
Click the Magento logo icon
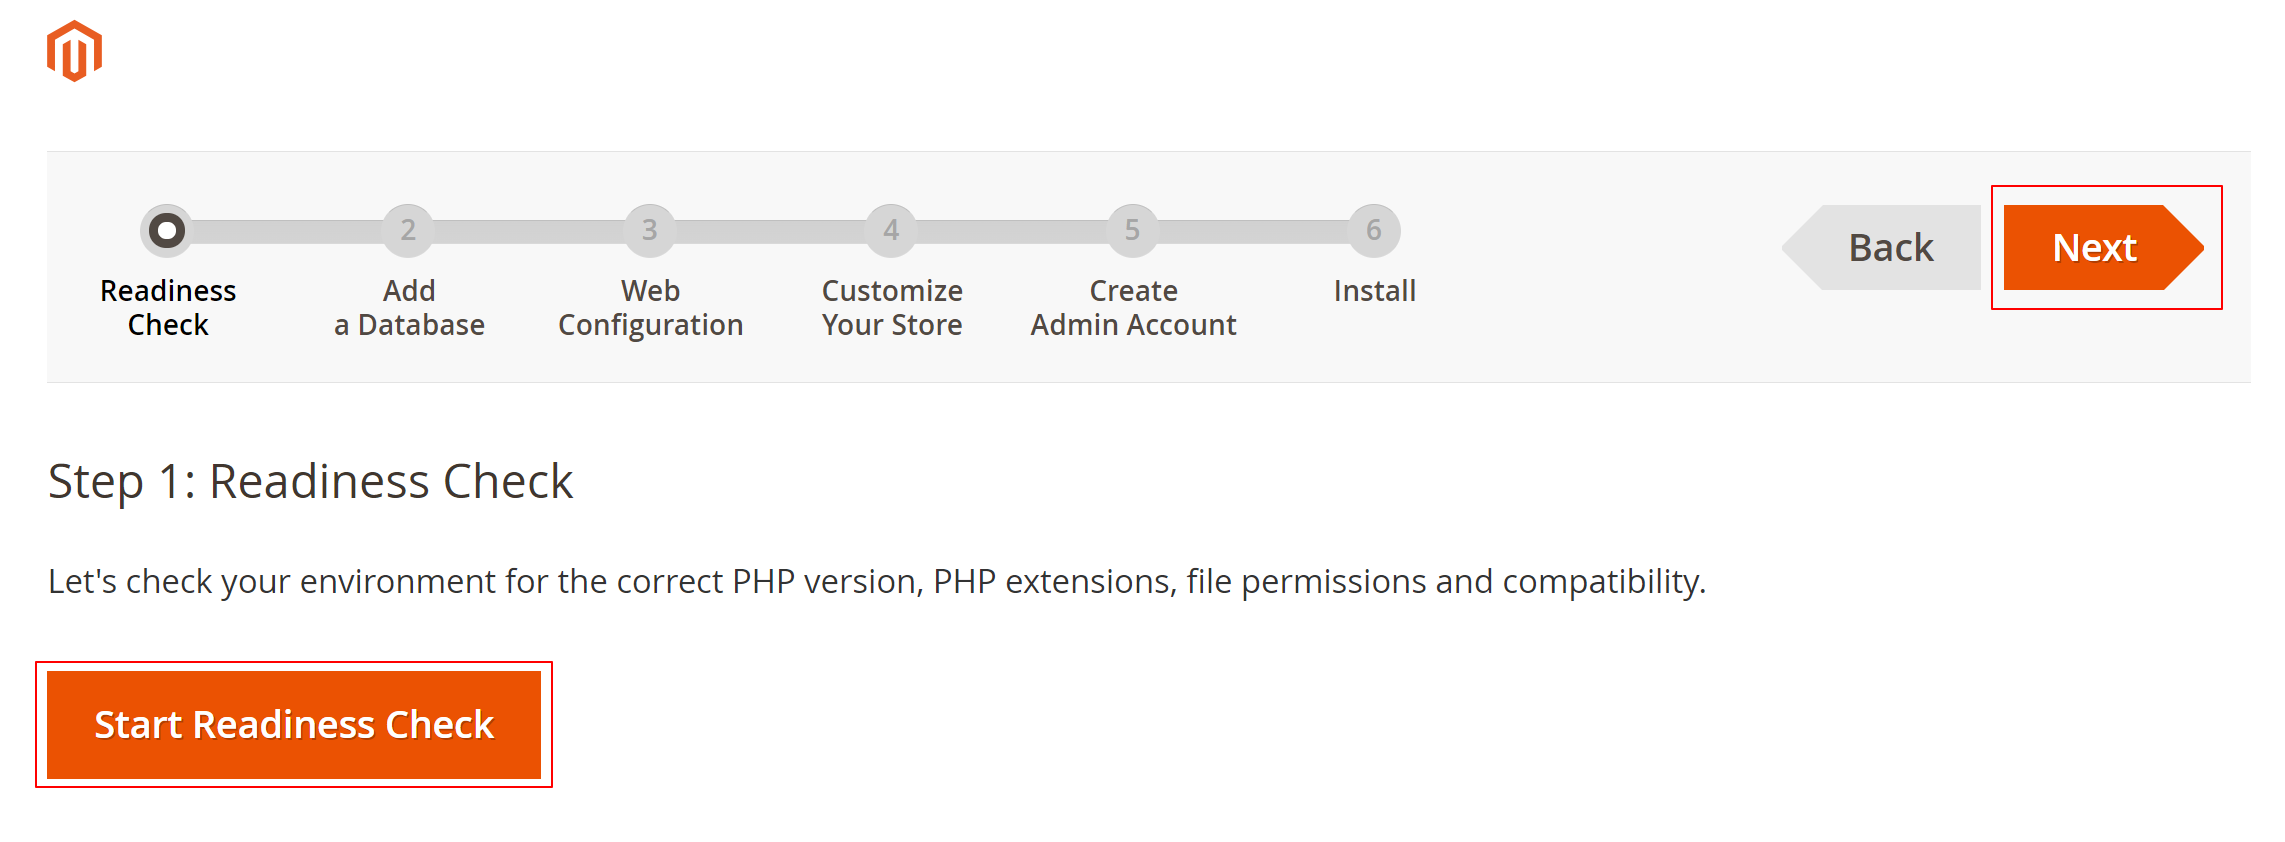click(74, 51)
